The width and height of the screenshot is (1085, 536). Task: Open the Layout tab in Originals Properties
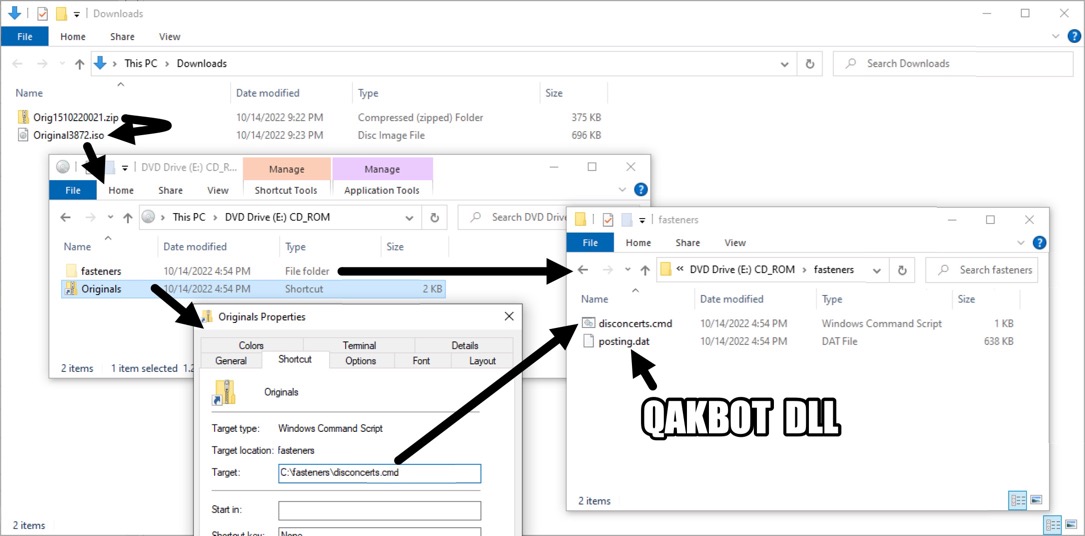click(482, 360)
